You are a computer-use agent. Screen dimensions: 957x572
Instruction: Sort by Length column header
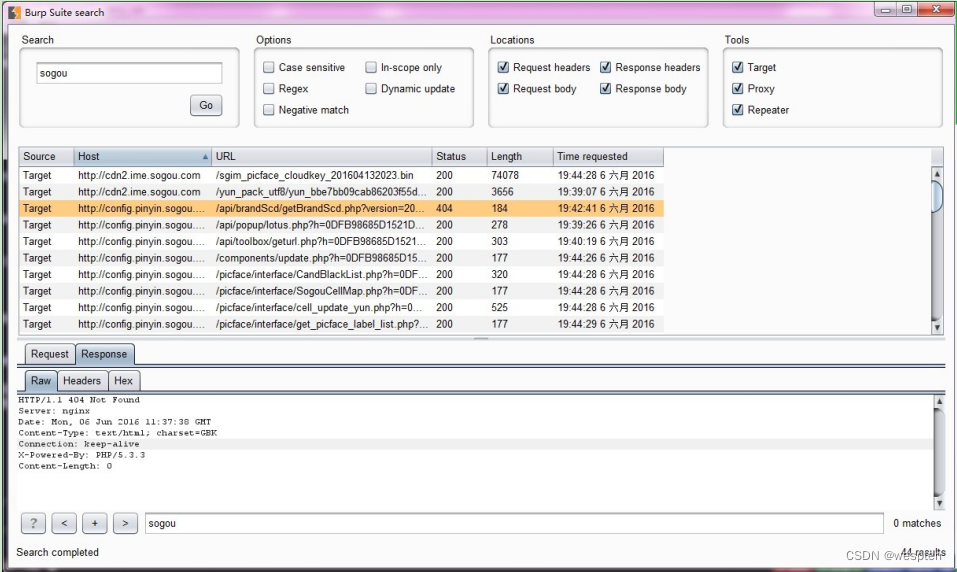click(x=520, y=156)
